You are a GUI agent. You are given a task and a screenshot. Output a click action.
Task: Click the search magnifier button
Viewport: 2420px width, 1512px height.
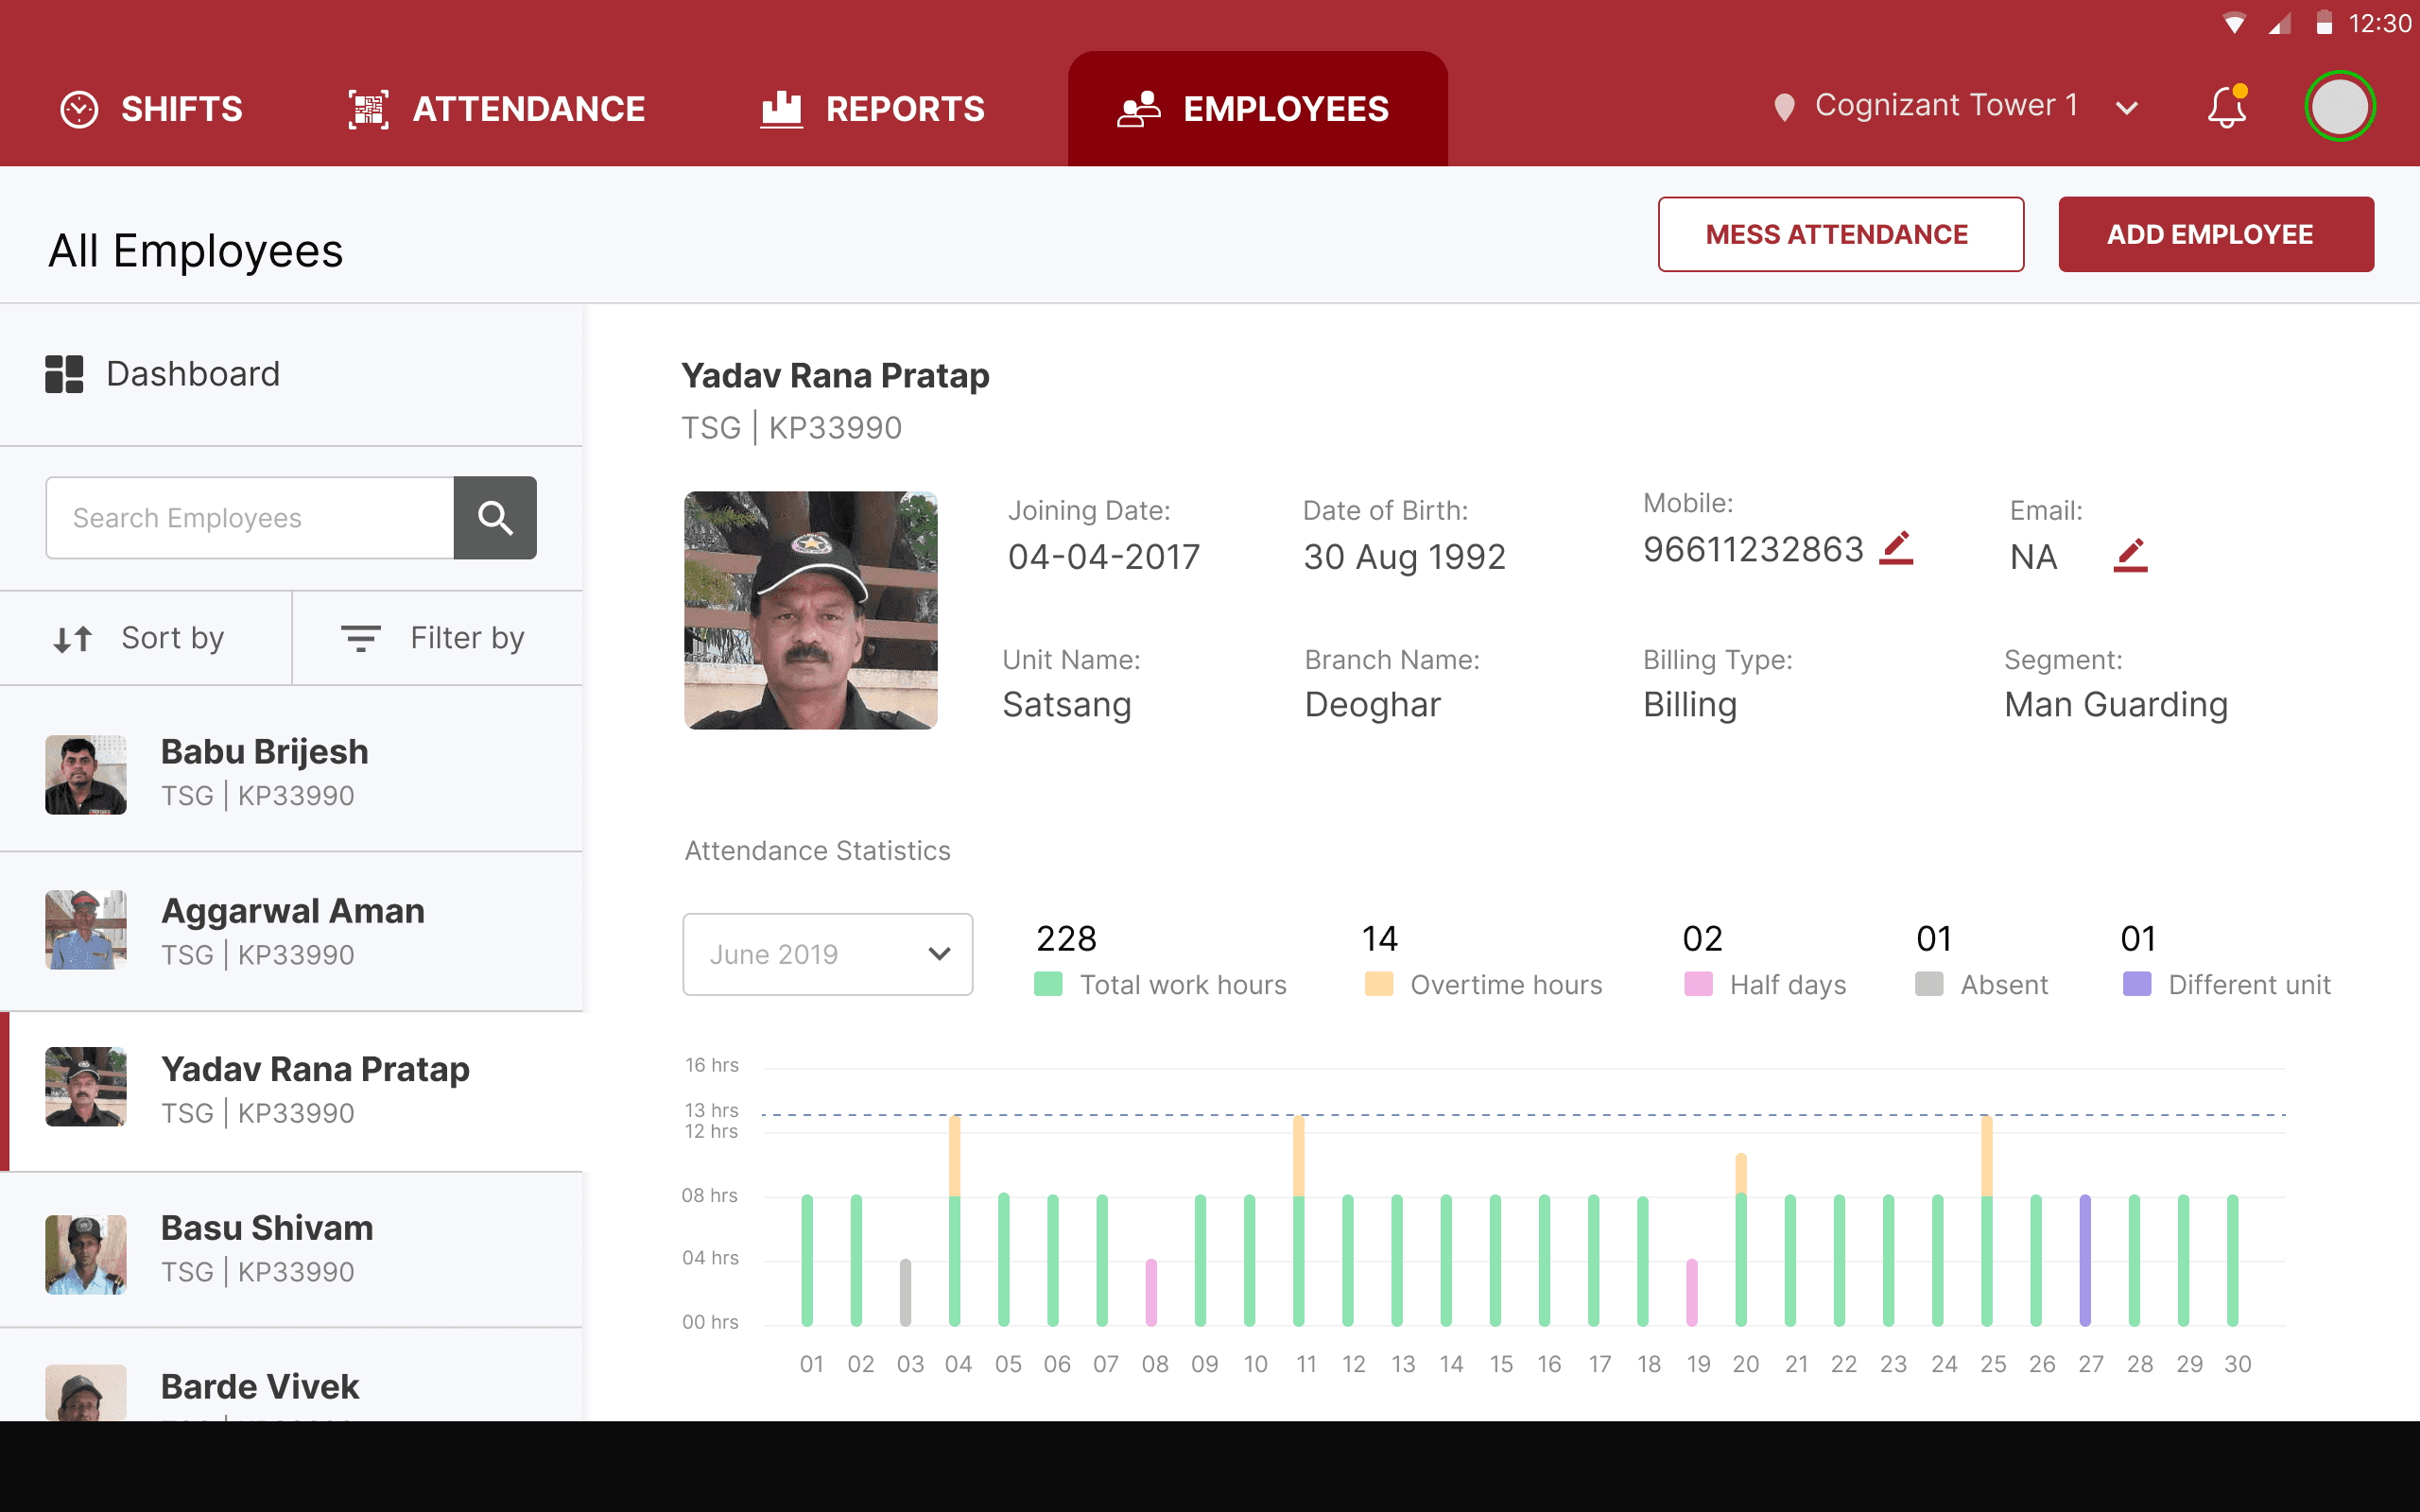495,518
